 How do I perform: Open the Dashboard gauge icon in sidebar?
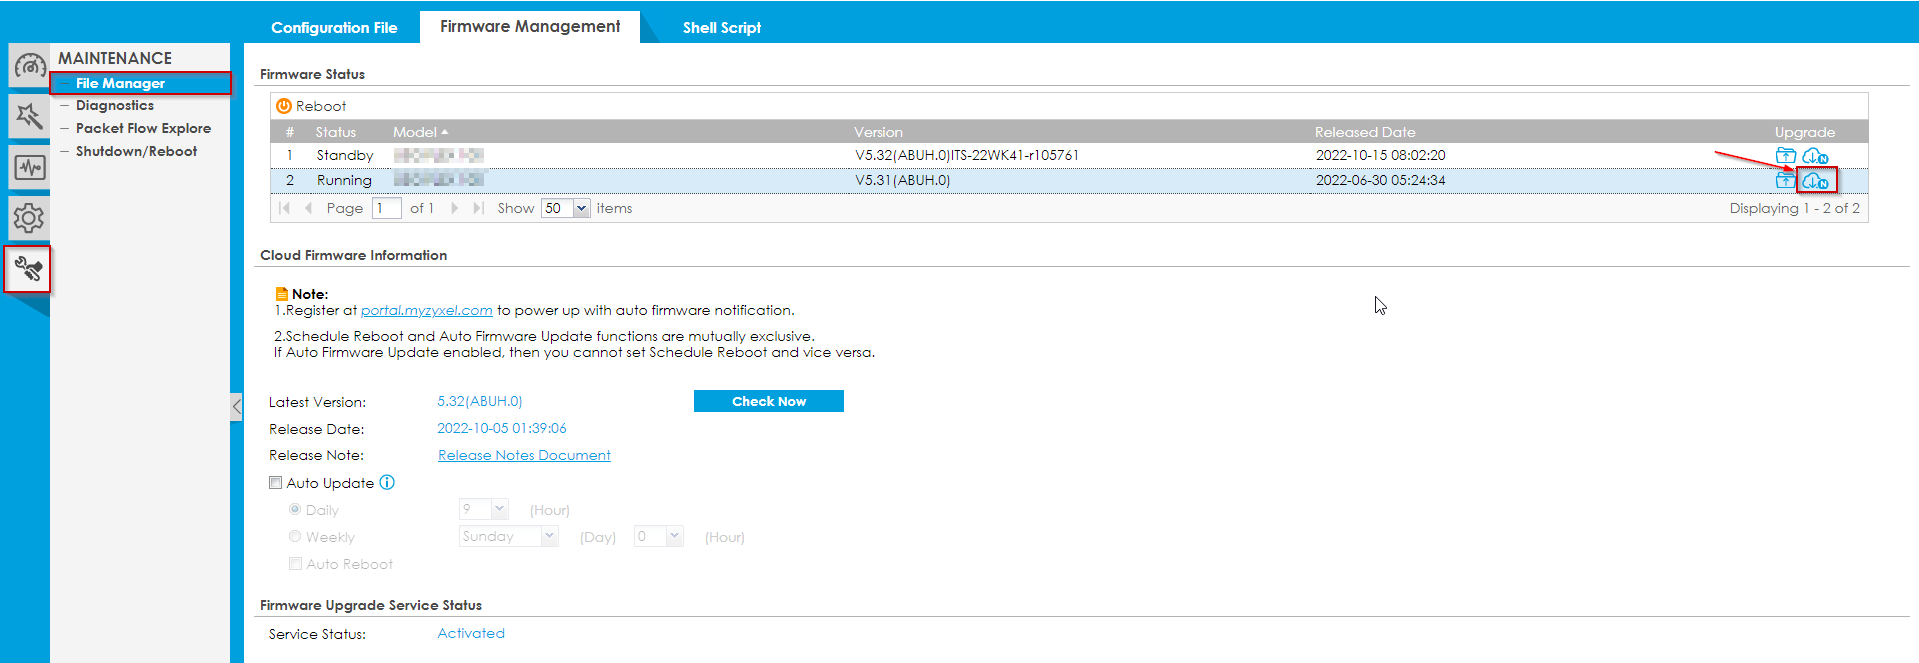coord(29,67)
